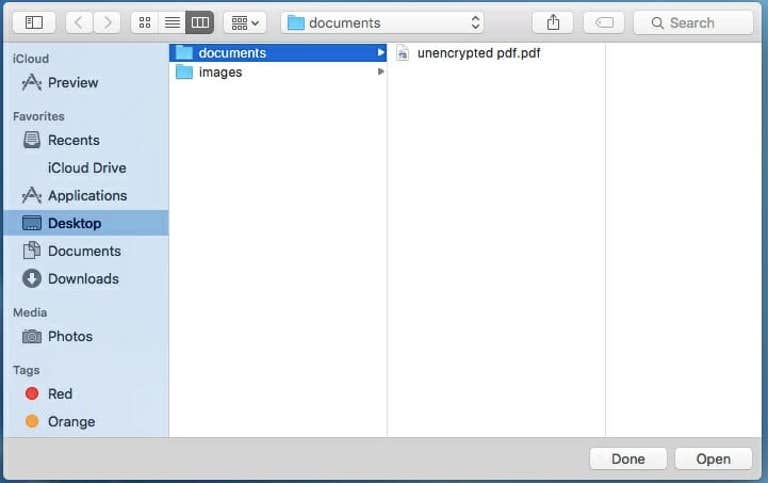This screenshot has height=483, width=768.
Task: Focus the Search field
Action: [693, 23]
